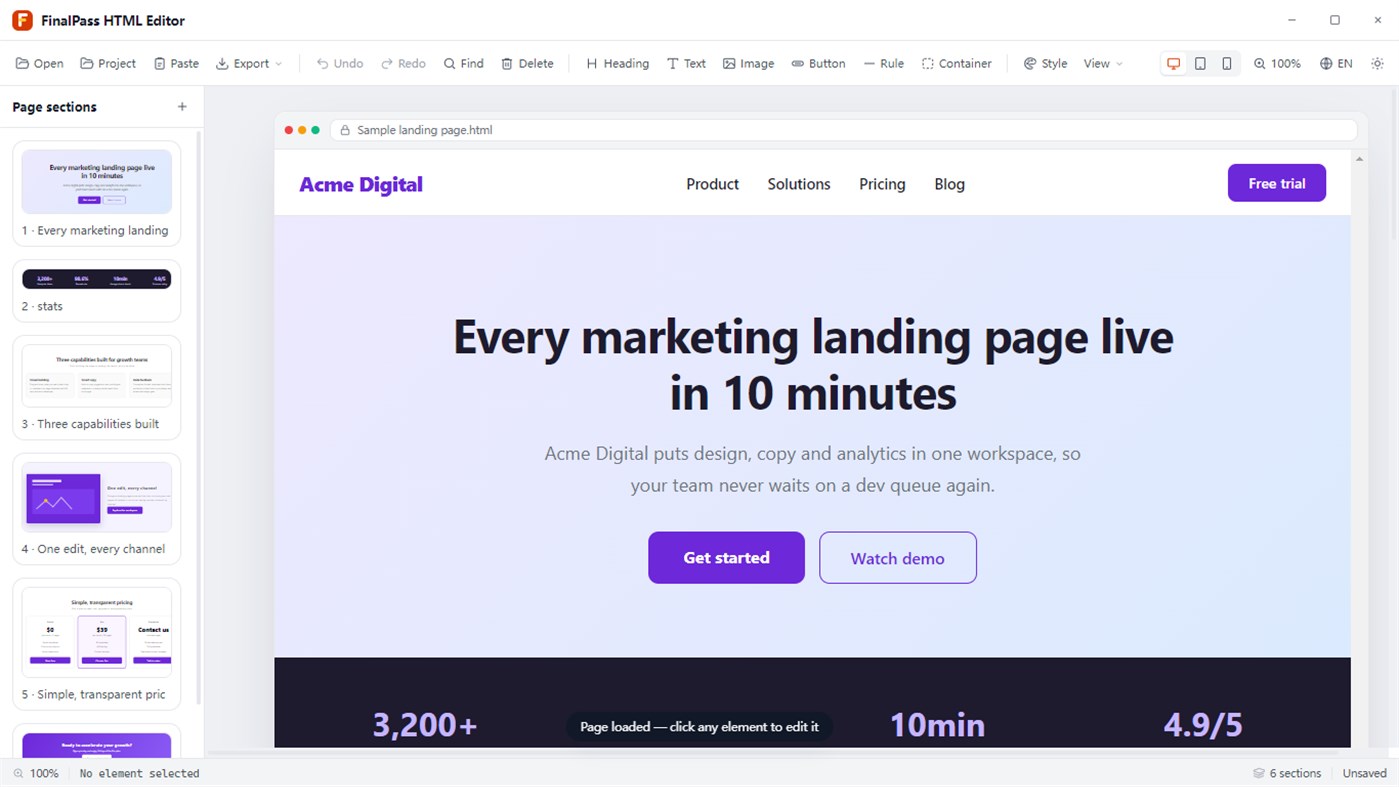Expand the Export dropdown
Image resolution: width=1399 pixels, height=787 pixels.
click(x=249, y=63)
